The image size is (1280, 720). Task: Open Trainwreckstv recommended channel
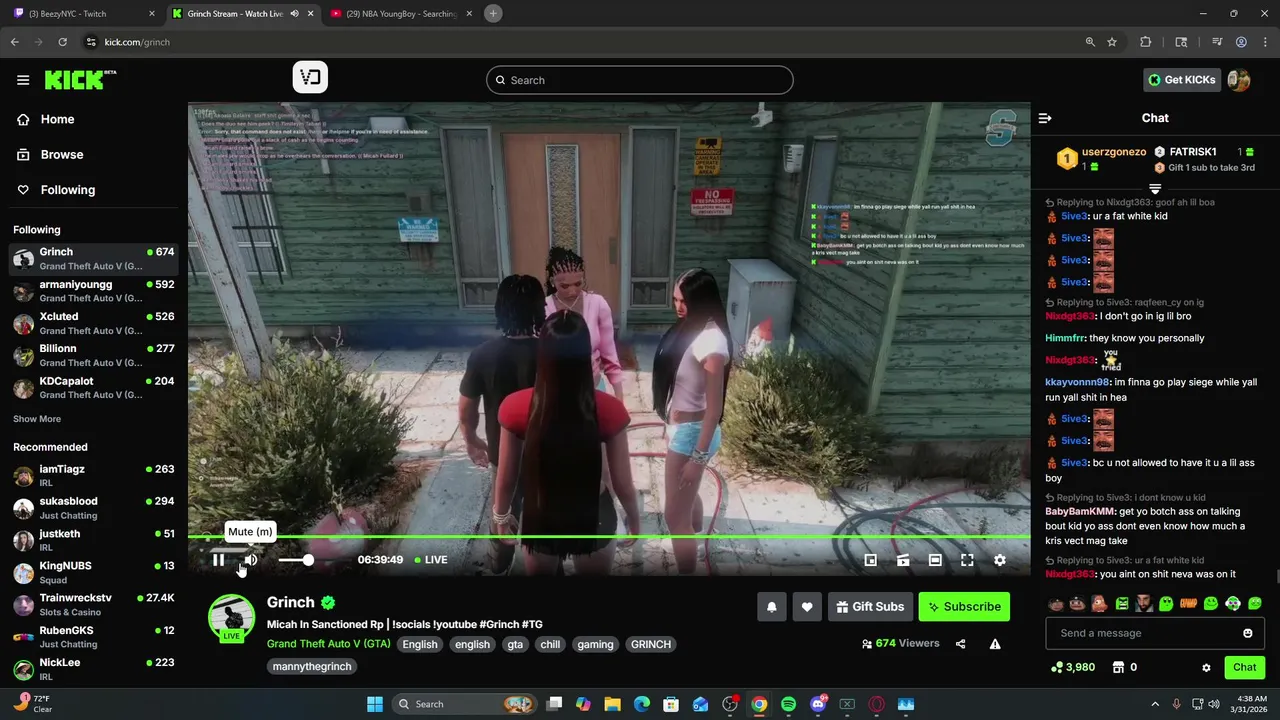[94, 604]
